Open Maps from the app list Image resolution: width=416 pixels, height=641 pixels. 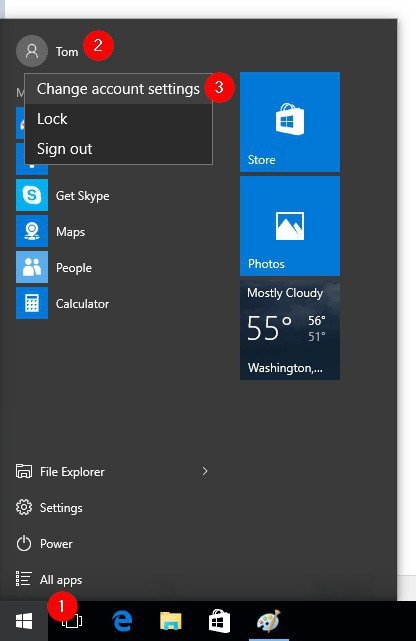point(70,232)
